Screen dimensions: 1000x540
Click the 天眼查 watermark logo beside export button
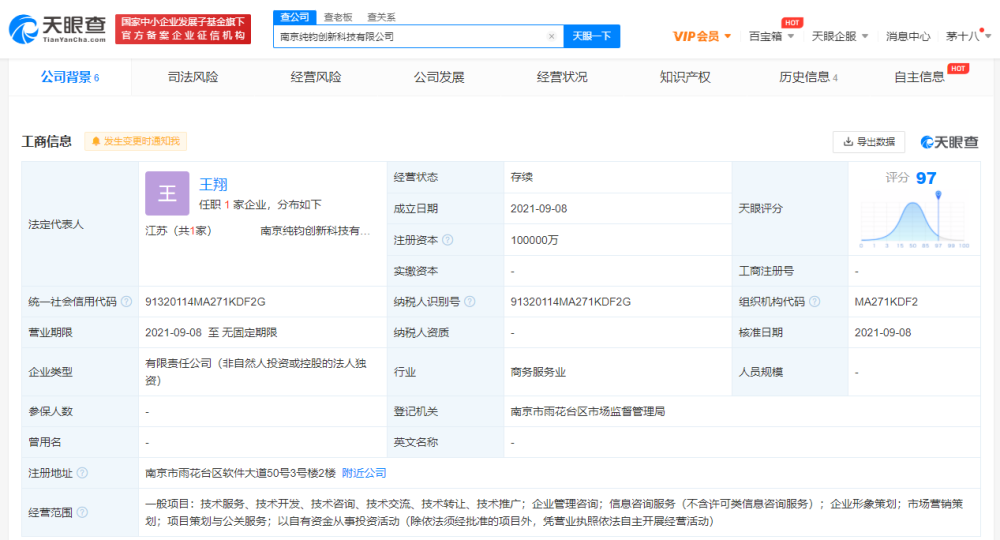pos(949,142)
